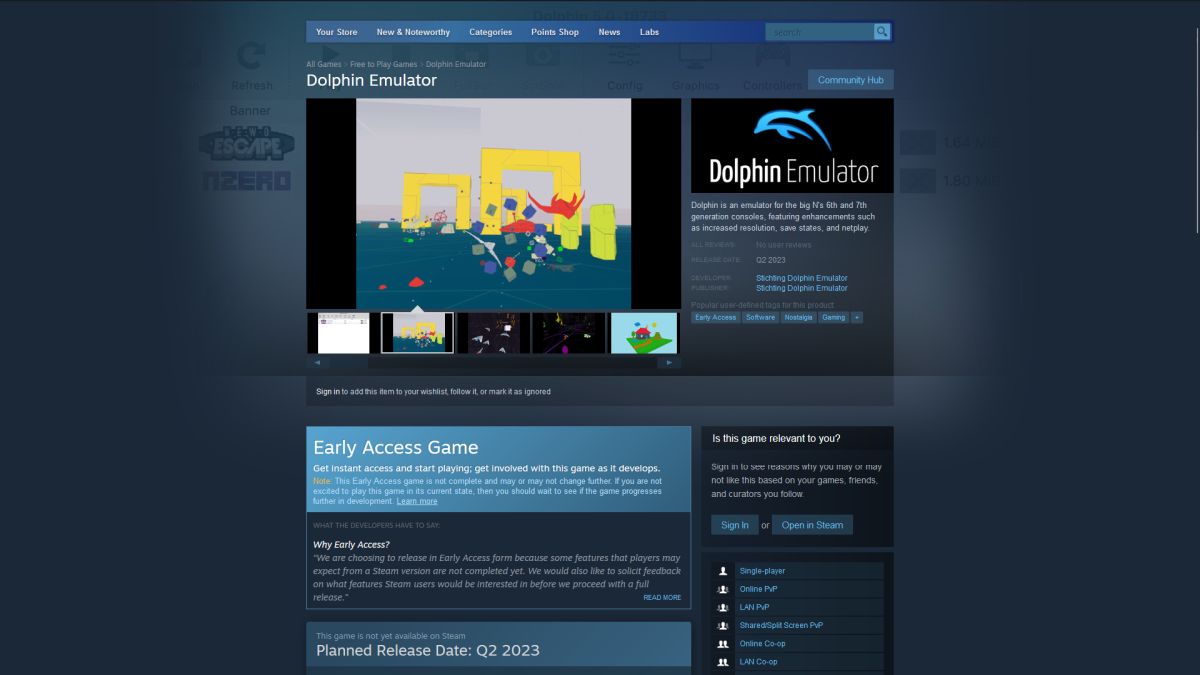The width and height of the screenshot is (1200, 675).
Task: Open the Learn more link
Action: [x=417, y=501]
